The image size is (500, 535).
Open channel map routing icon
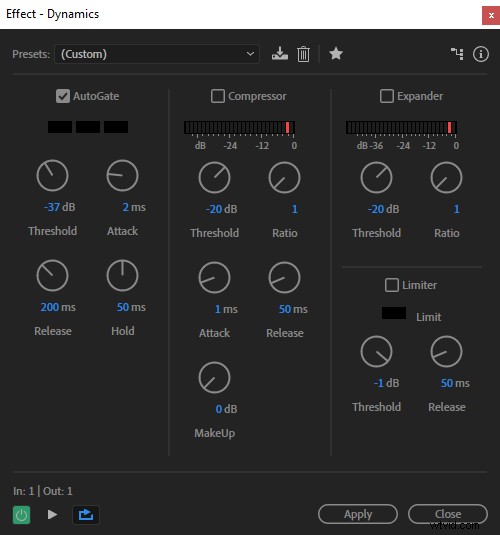[457, 54]
